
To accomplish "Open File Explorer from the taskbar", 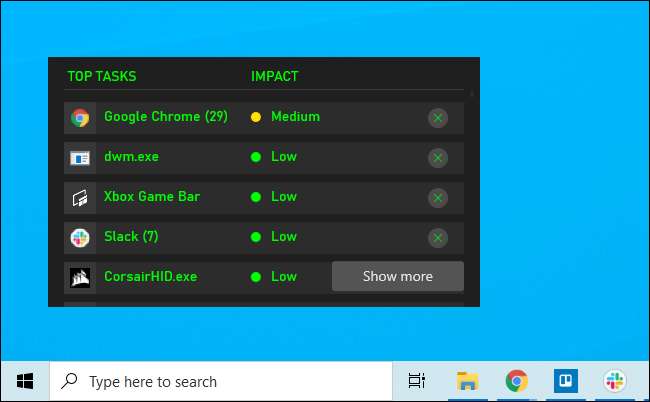I will [x=467, y=381].
